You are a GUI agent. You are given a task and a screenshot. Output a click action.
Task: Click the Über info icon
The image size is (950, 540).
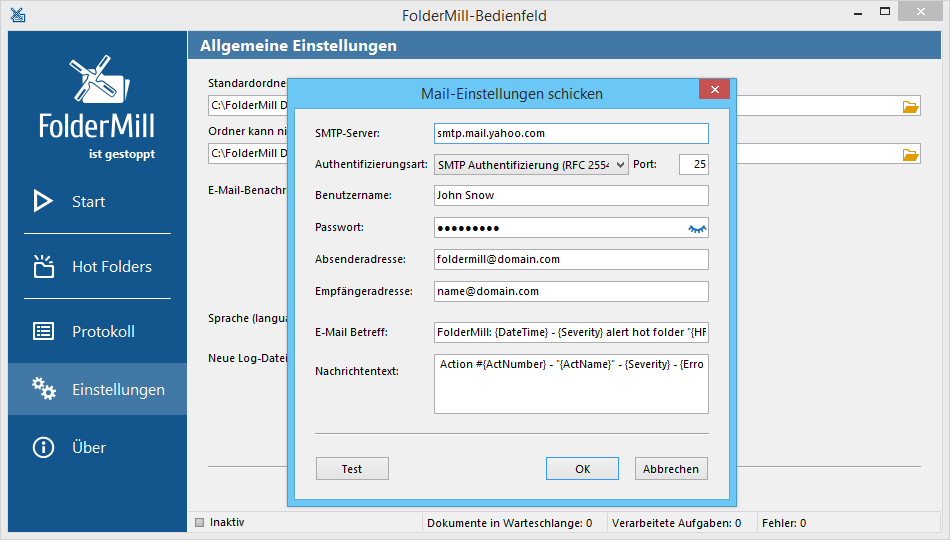pyautogui.click(x=44, y=447)
